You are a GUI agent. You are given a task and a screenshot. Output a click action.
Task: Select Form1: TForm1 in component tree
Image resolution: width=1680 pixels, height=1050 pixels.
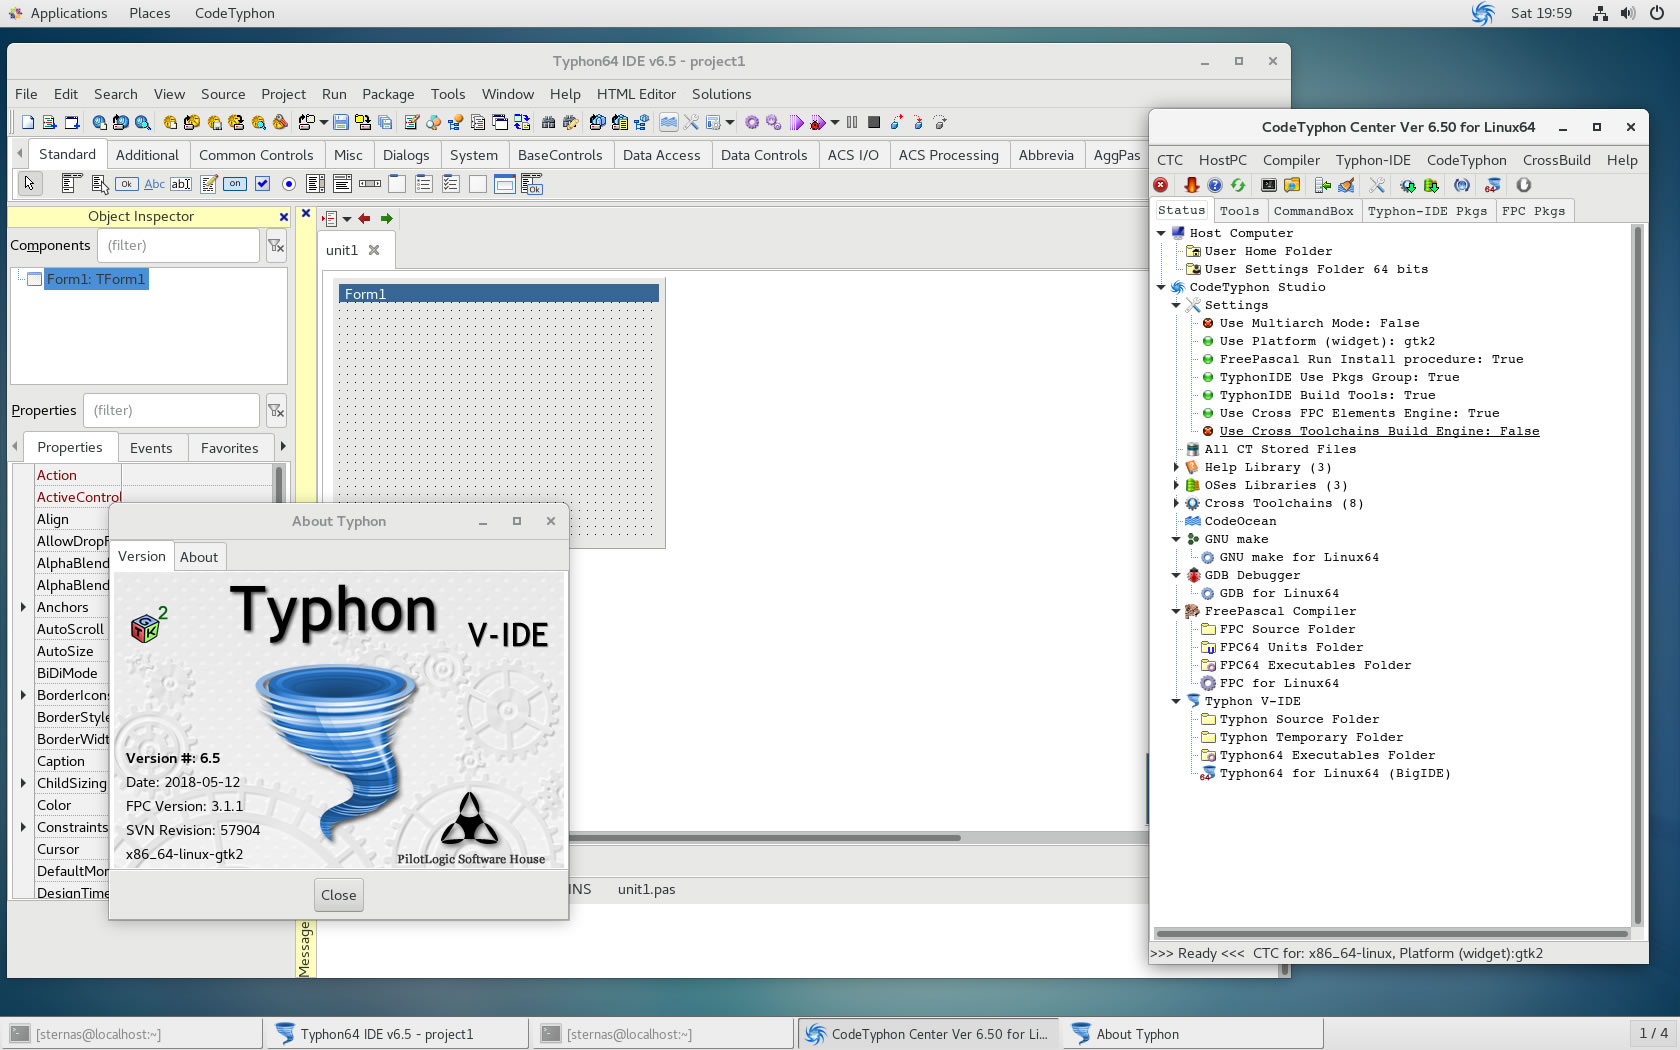point(96,279)
